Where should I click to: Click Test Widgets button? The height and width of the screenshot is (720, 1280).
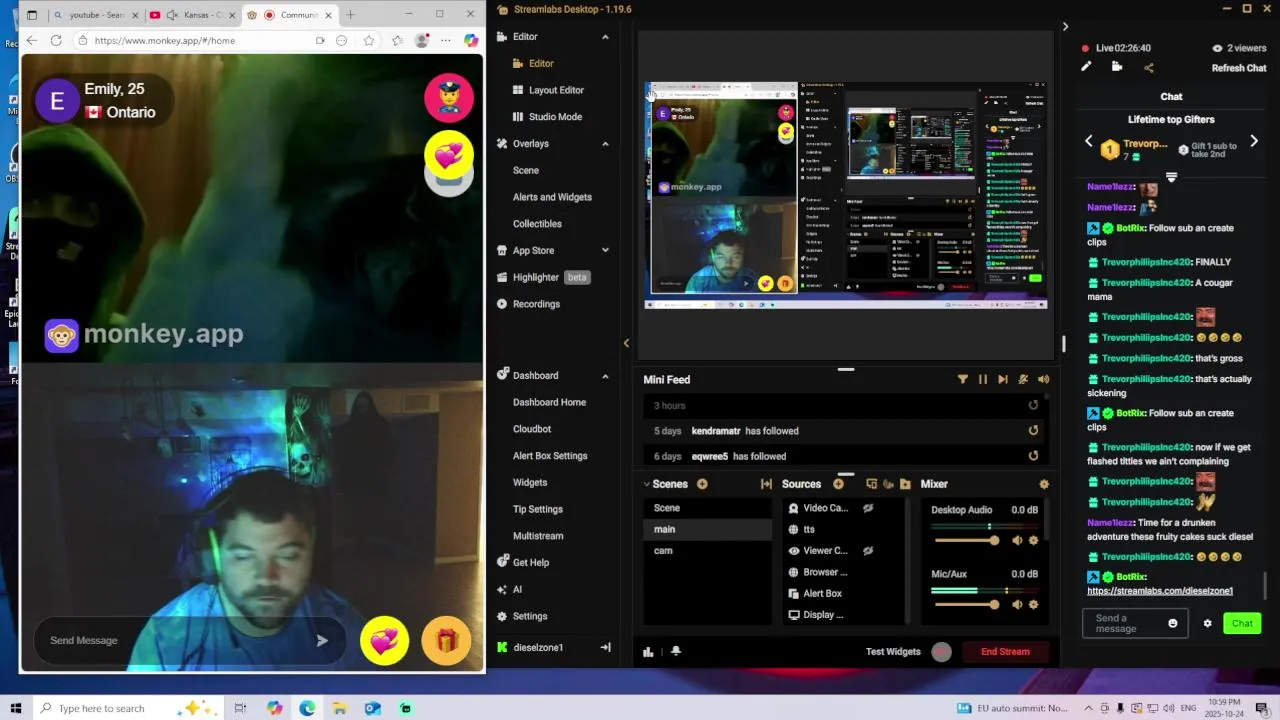[893, 652]
